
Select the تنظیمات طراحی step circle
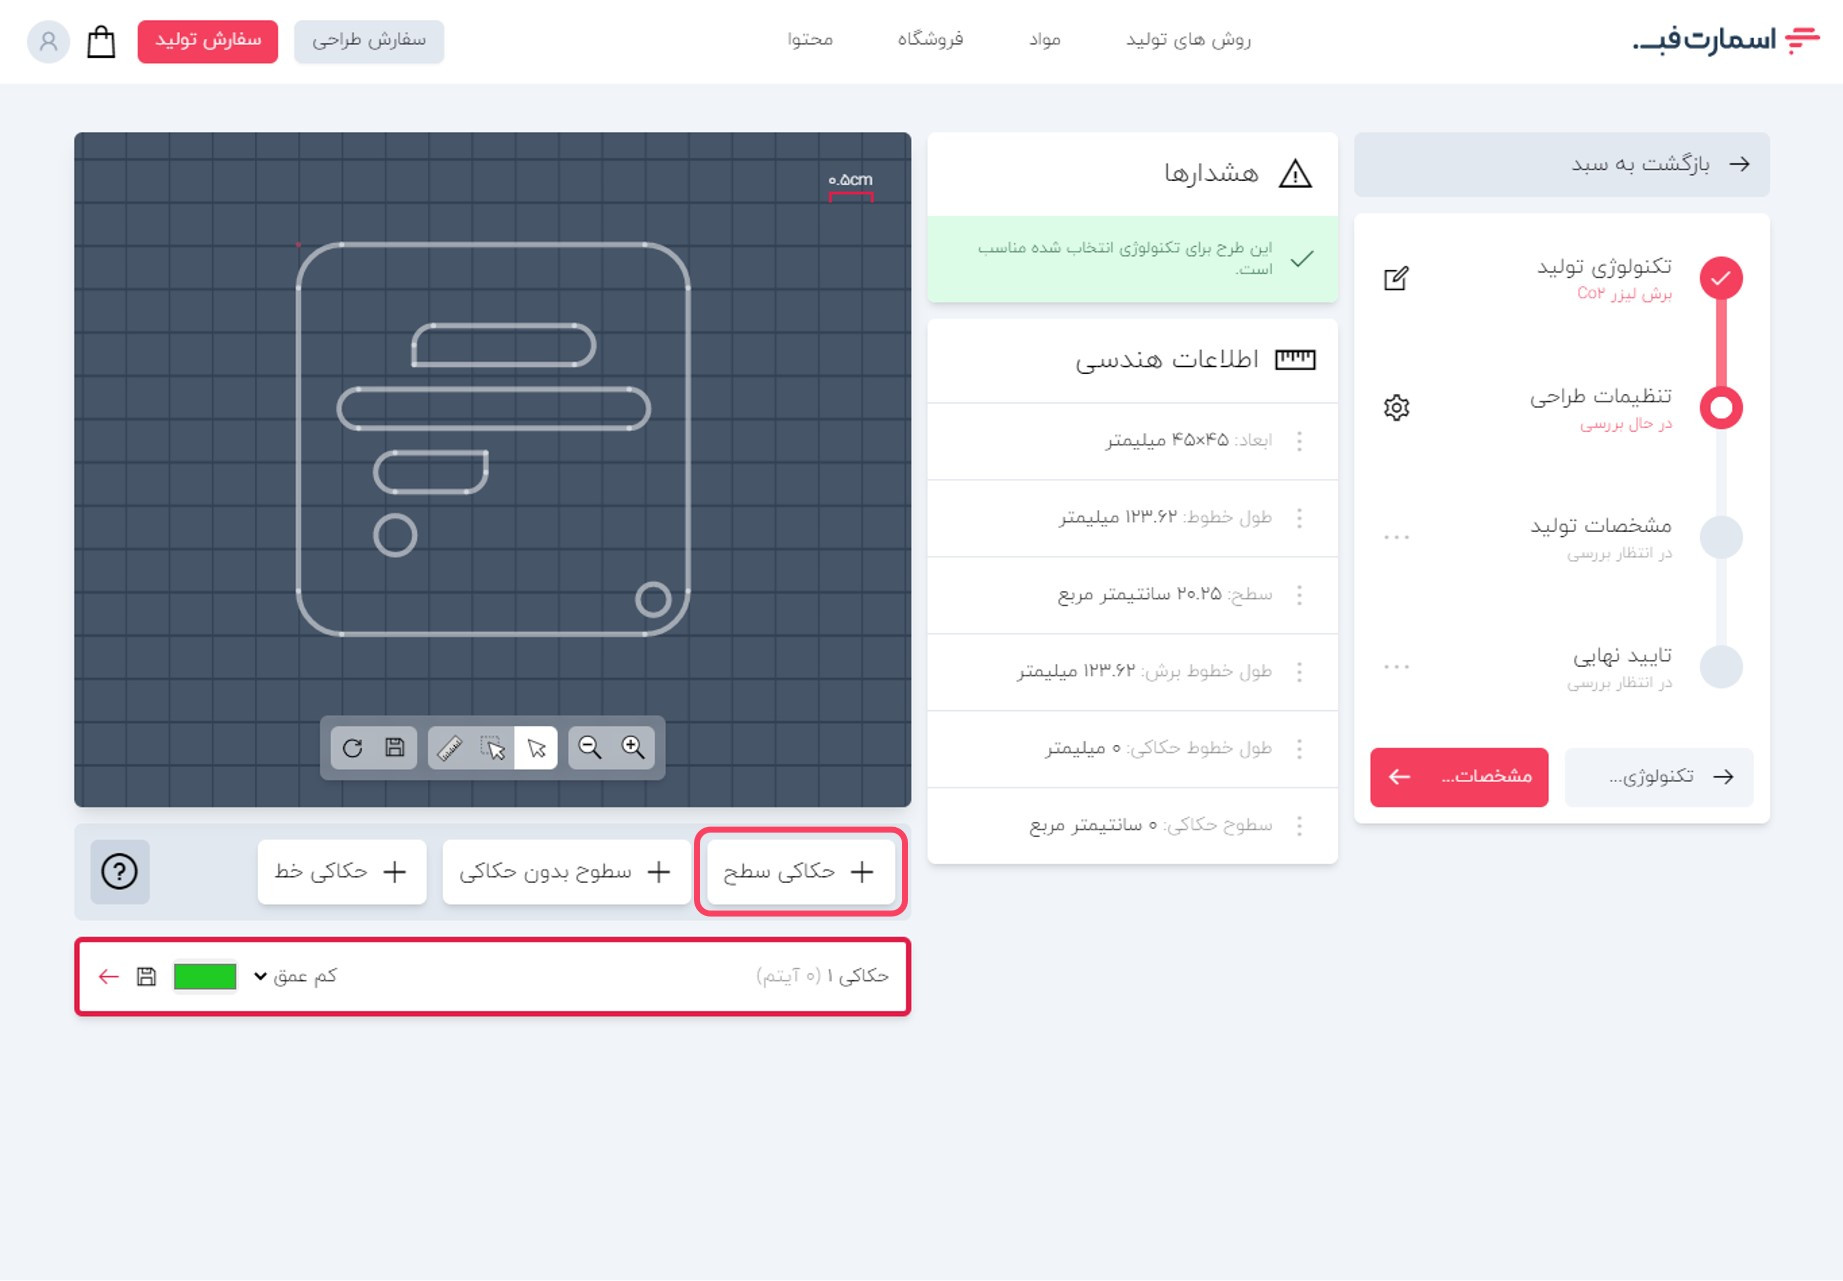click(1721, 408)
